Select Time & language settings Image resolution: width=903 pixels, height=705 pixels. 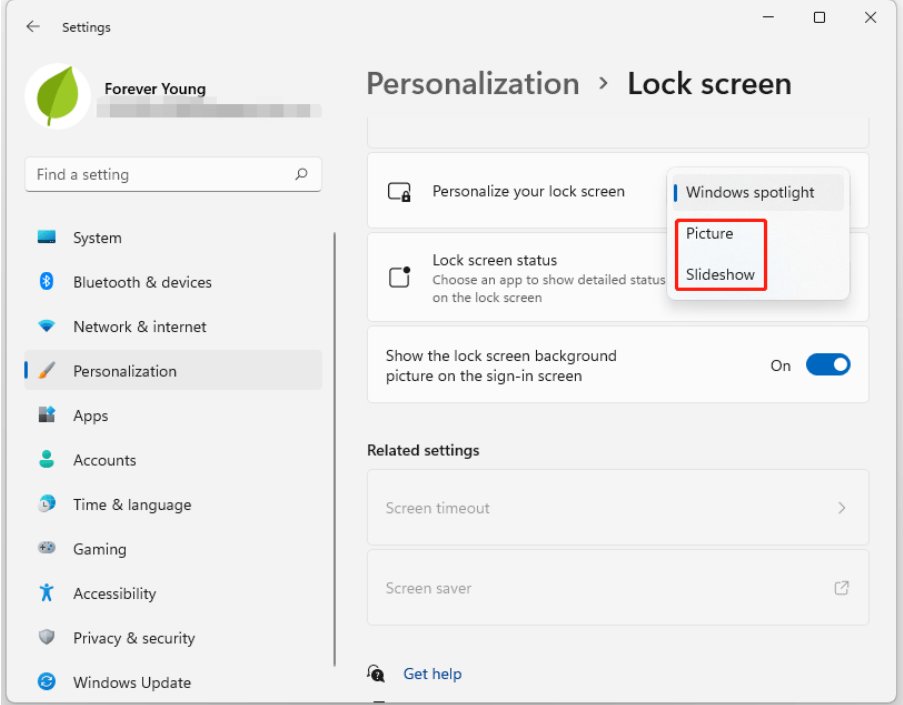click(131, 504)
